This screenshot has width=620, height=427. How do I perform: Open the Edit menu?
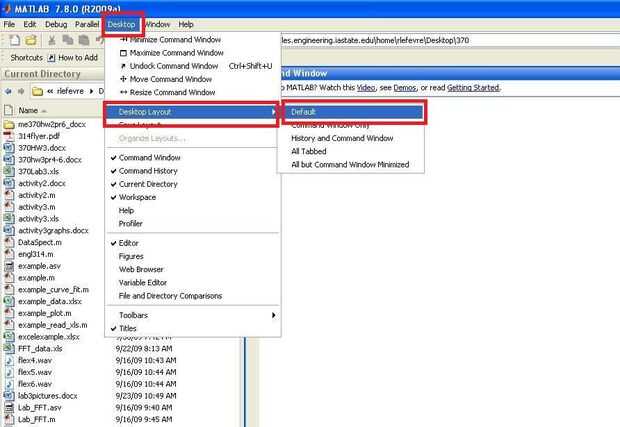tap(30, 25)
